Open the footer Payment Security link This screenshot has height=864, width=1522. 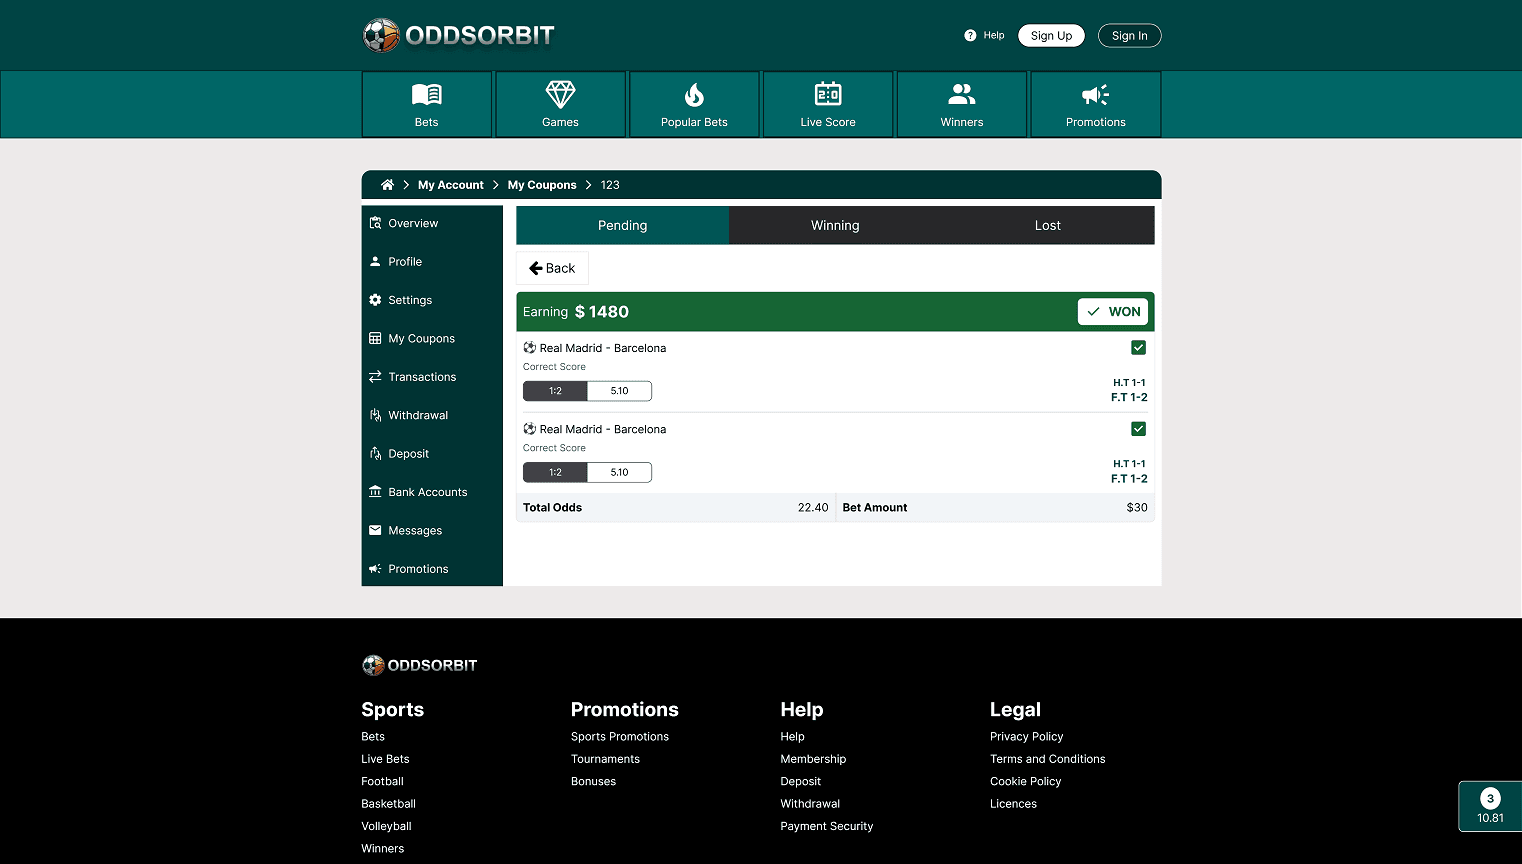[827, 827]
